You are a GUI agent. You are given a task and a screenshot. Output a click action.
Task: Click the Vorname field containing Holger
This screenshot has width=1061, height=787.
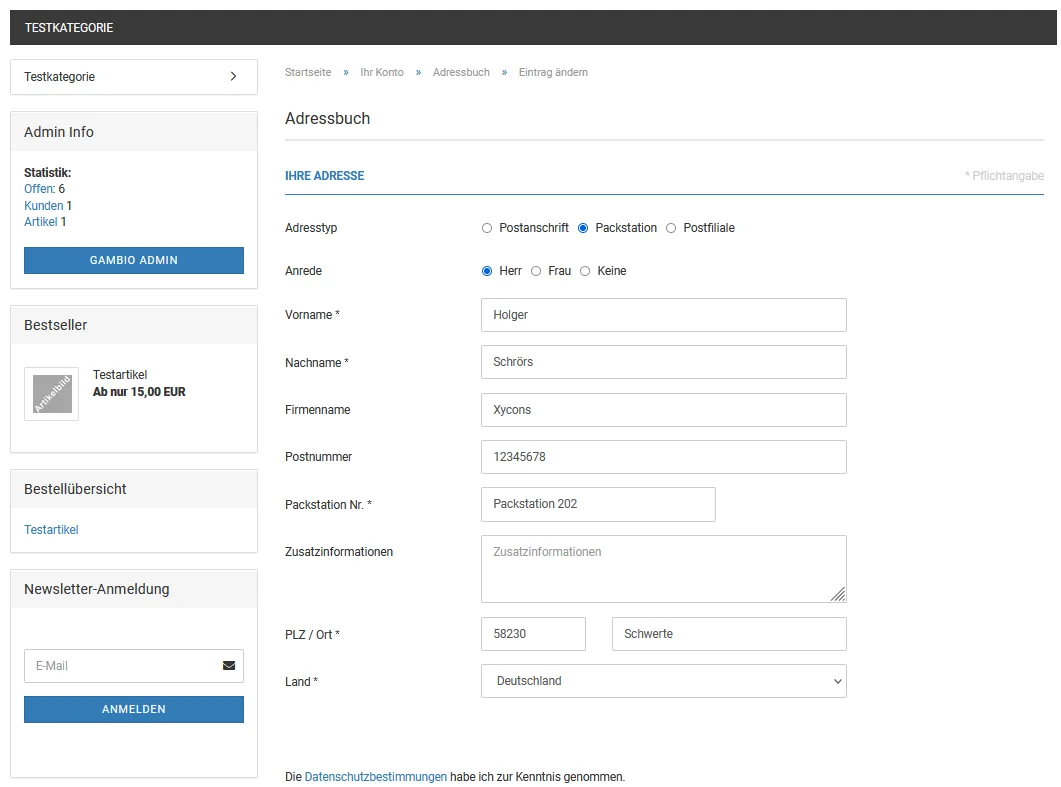point(664,315)
